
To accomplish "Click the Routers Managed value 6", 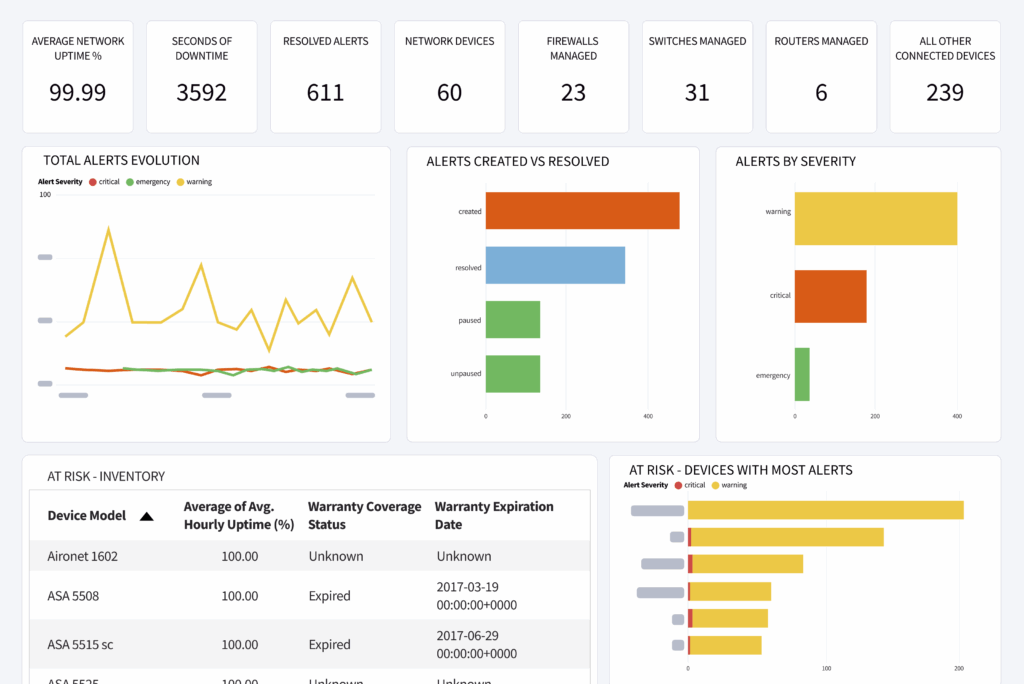I will pos(821,93).
